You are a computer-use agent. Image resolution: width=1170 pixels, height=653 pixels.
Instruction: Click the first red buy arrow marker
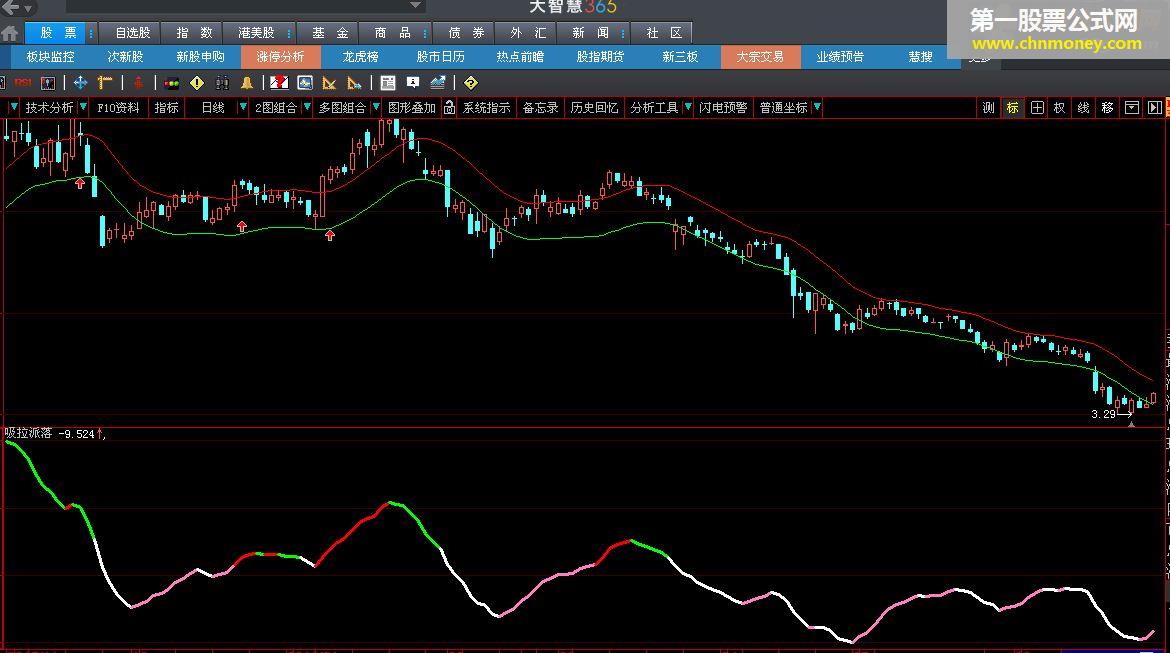pyautogui.click(x=80, y=183)
